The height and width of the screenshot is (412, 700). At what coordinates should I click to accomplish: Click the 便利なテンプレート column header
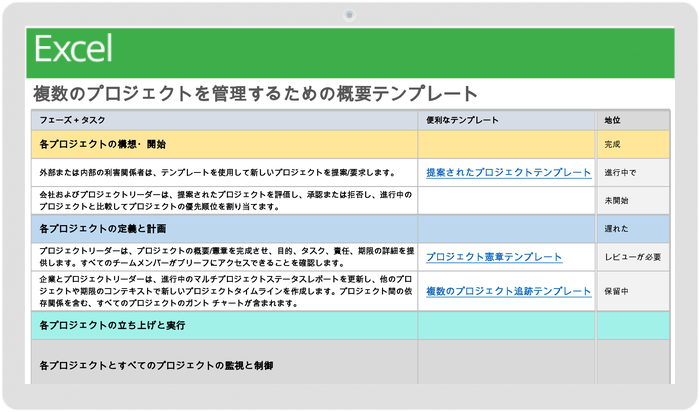pos(507,120)
